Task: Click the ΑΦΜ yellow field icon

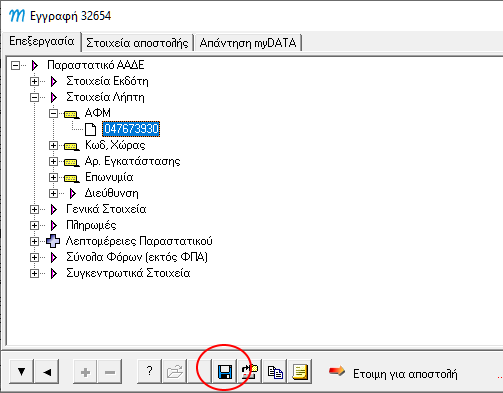Action: (x=72, y=115)
